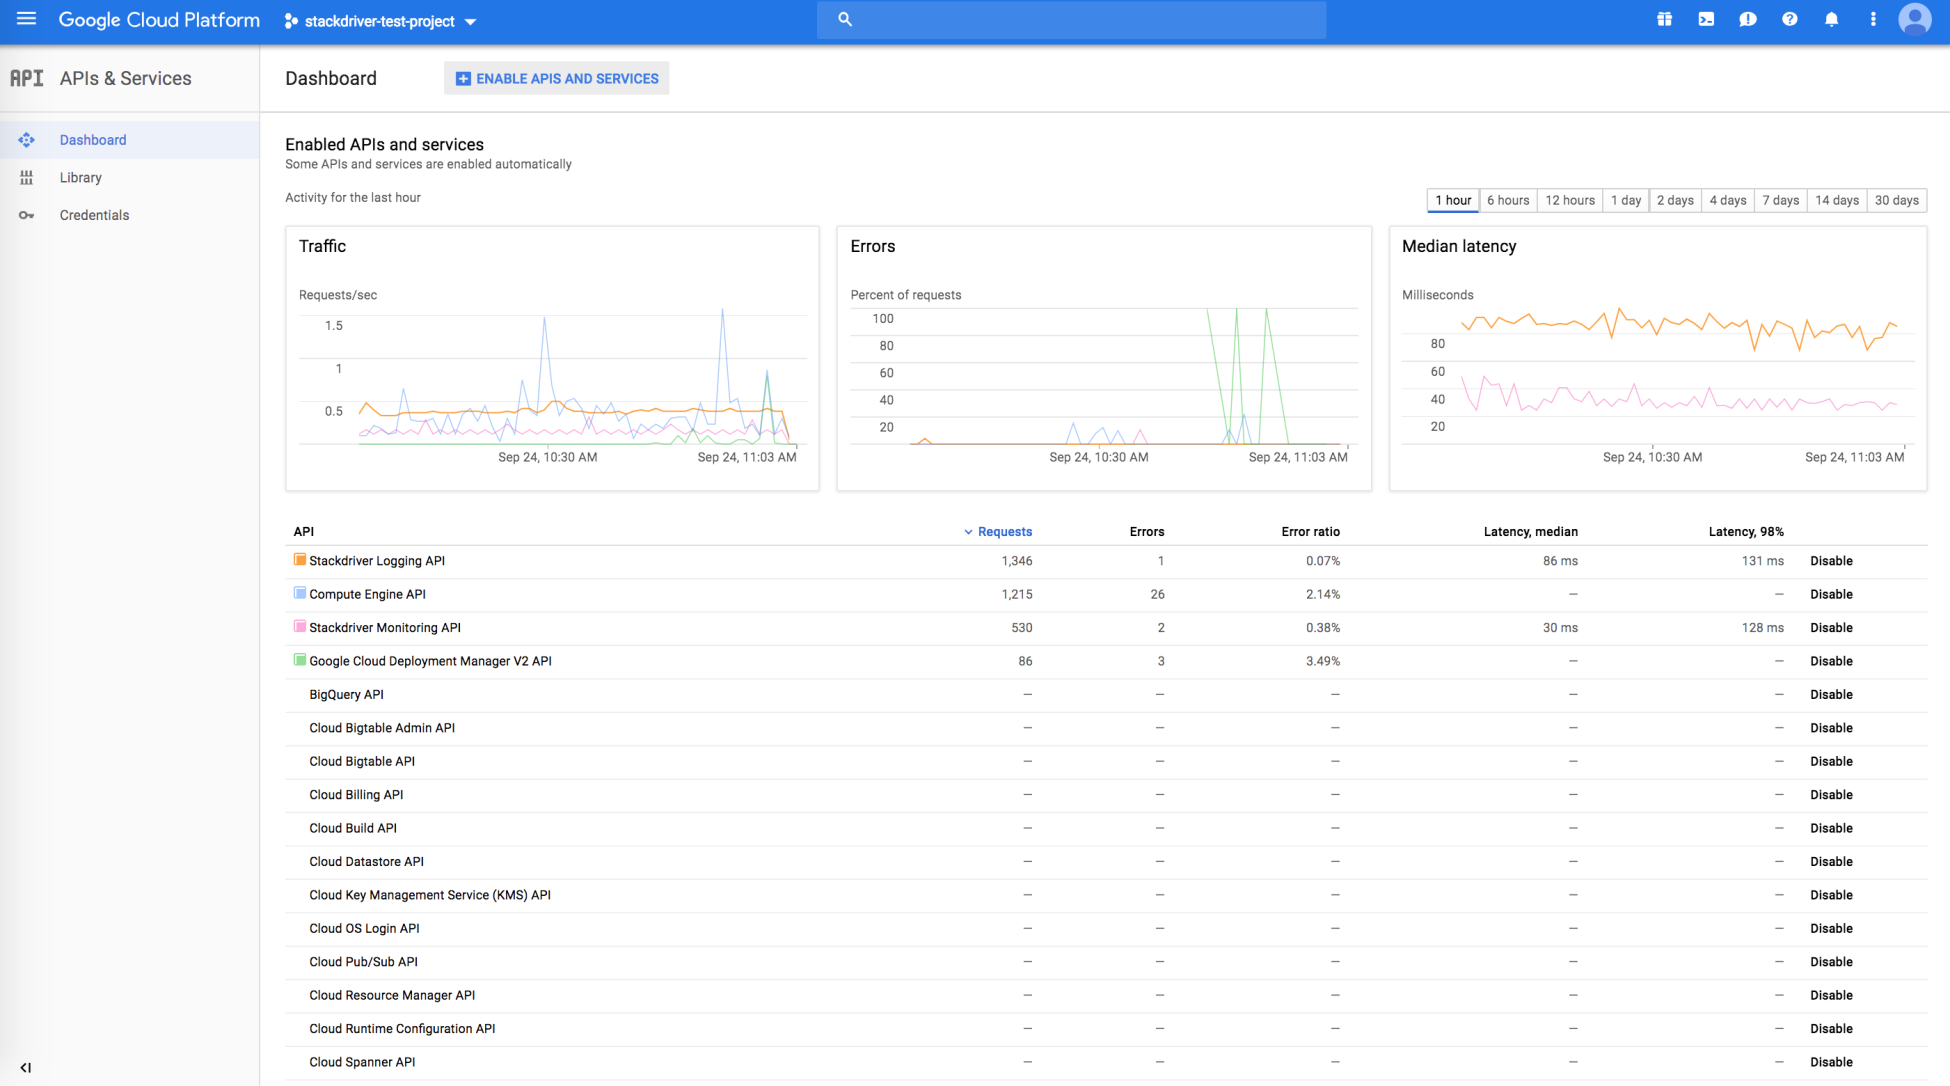
Task: Click the Dashboard sidebar icon
Action: (x=27, y=140)
